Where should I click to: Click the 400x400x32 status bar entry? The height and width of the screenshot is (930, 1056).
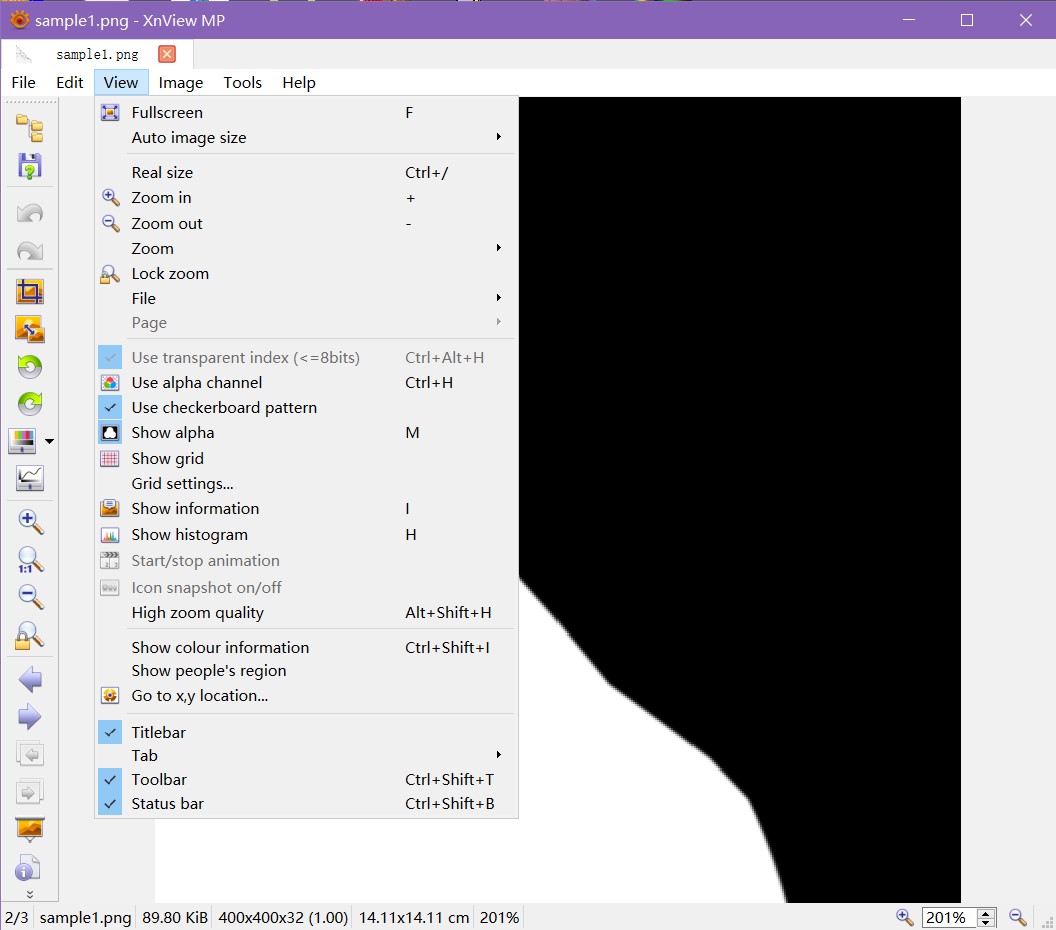283,917
